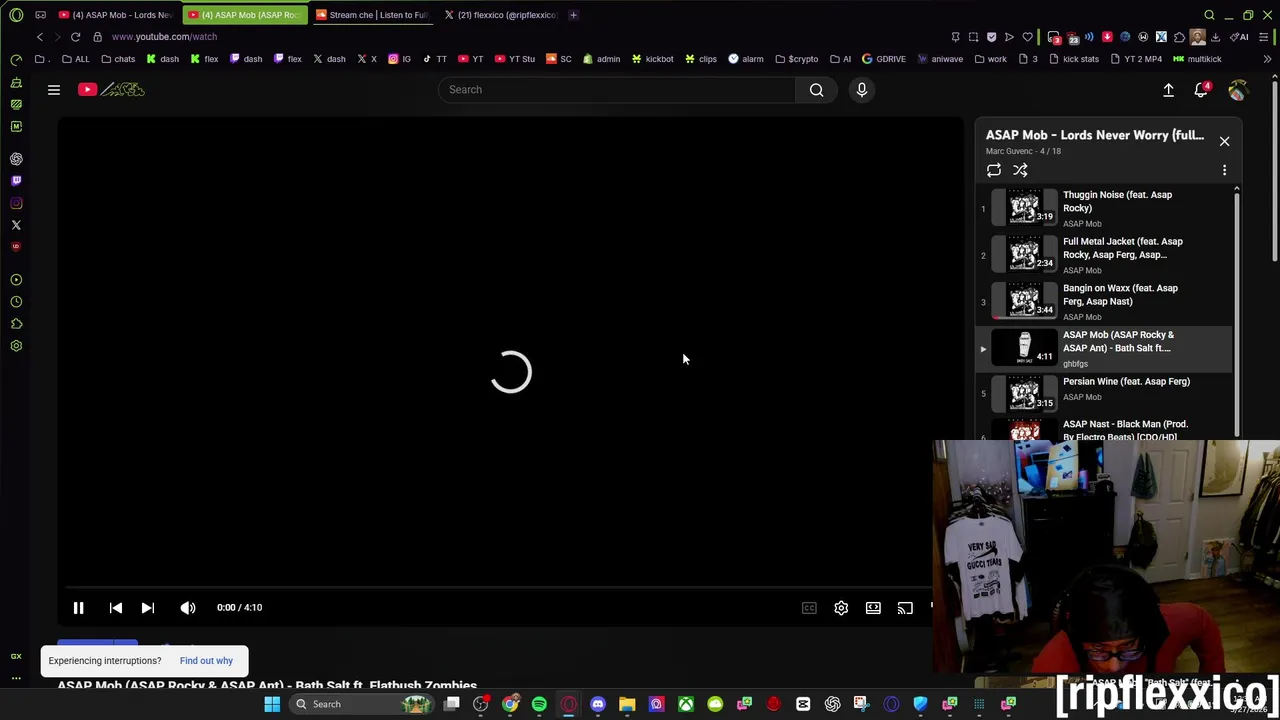Skip to next video

click(147, 607)
